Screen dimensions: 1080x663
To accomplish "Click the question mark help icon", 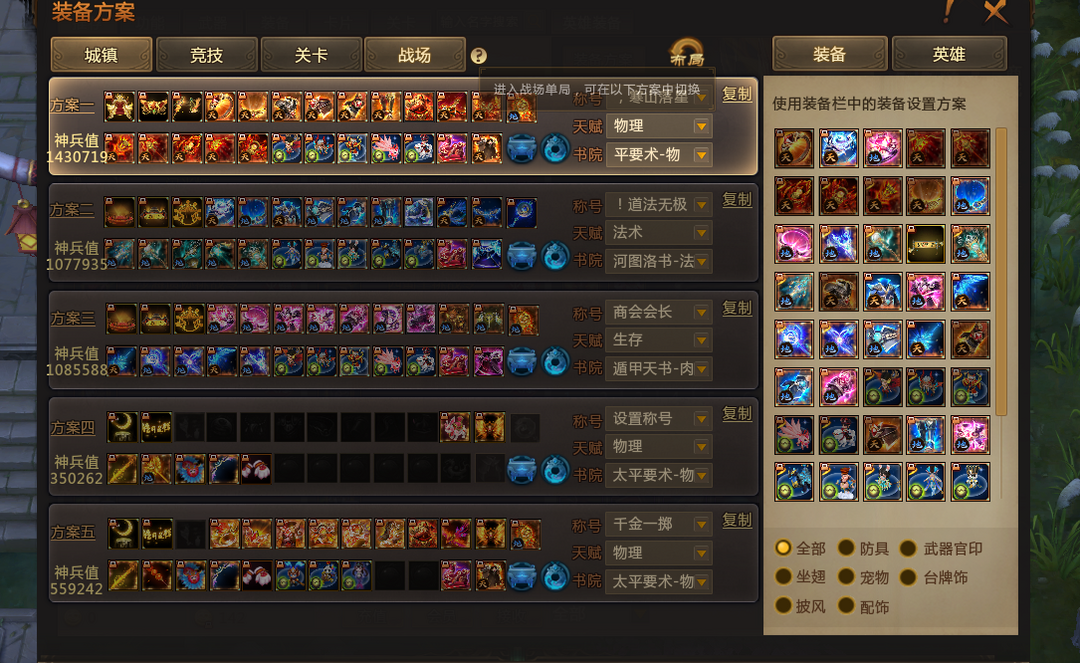I will point(479,56).
